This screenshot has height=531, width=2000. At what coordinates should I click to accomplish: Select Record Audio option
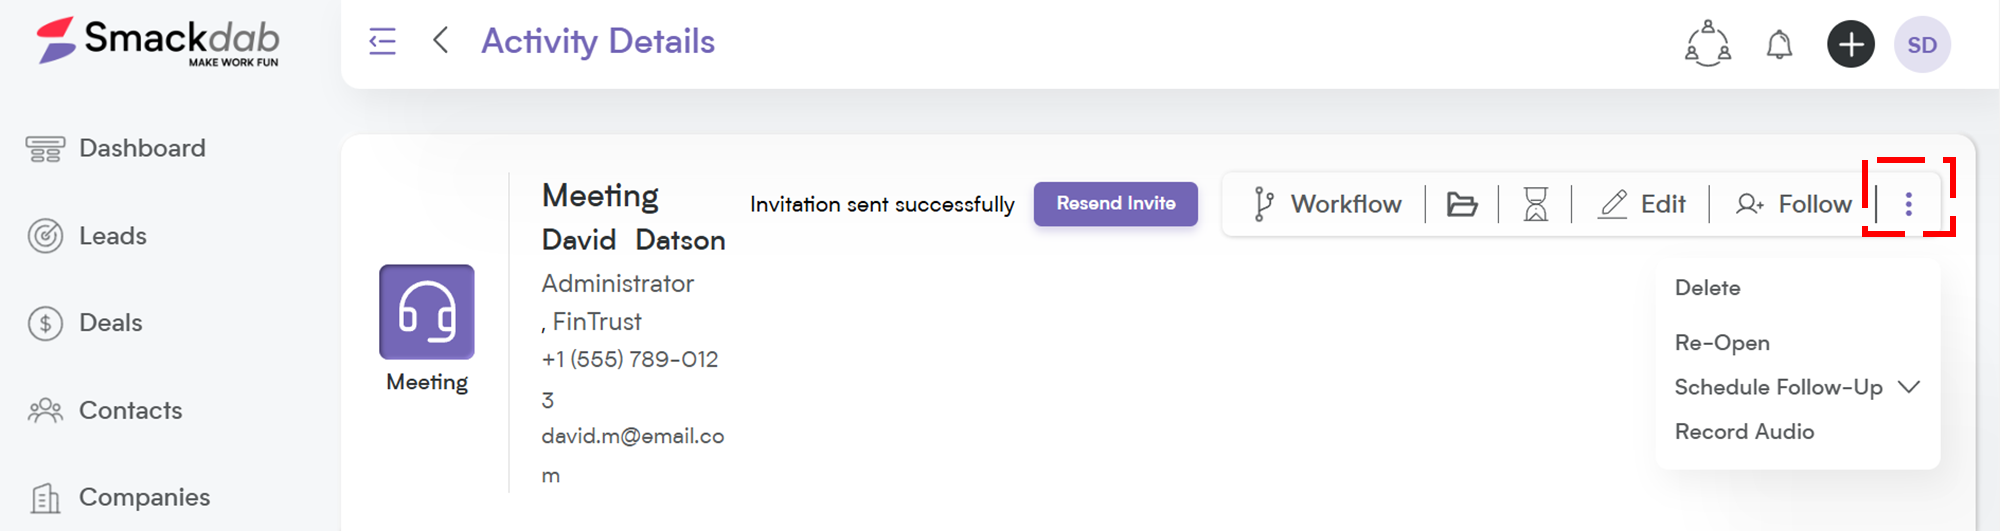pyautogui.click(x=1744, y=431)
